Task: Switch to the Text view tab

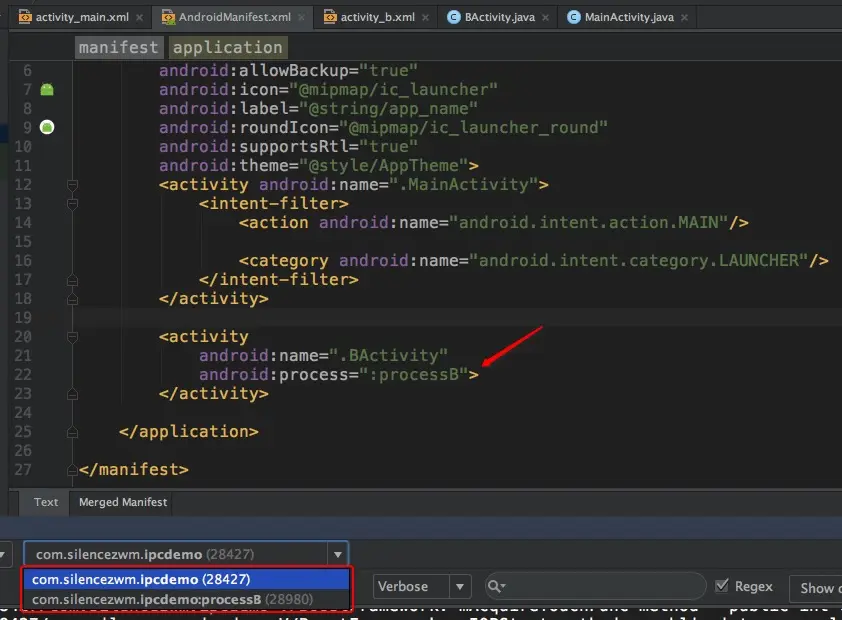Action: pyautogui.click(x=46, y=502)
